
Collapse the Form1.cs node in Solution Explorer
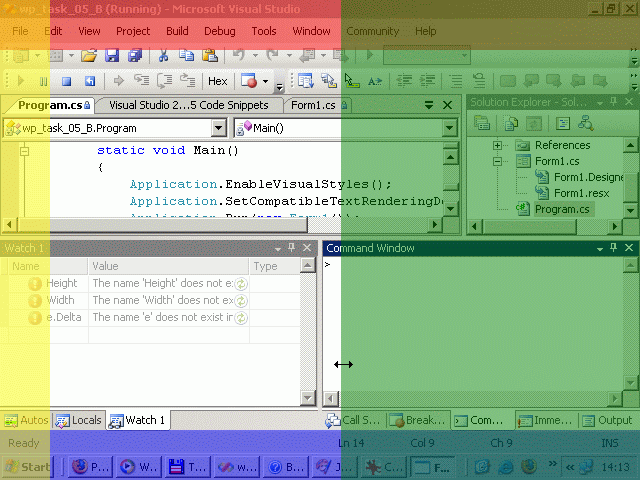pyautogui.click(x=497, y=162)
